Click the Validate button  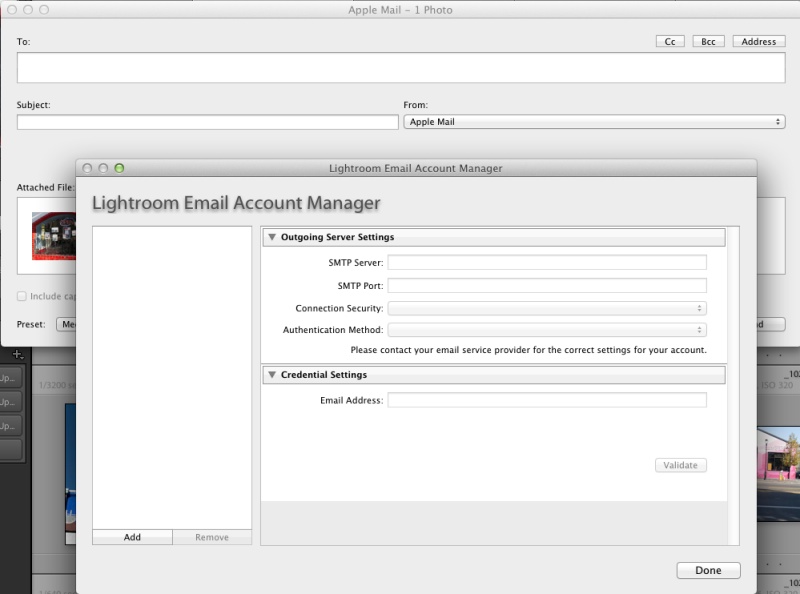tap(681, 465)
